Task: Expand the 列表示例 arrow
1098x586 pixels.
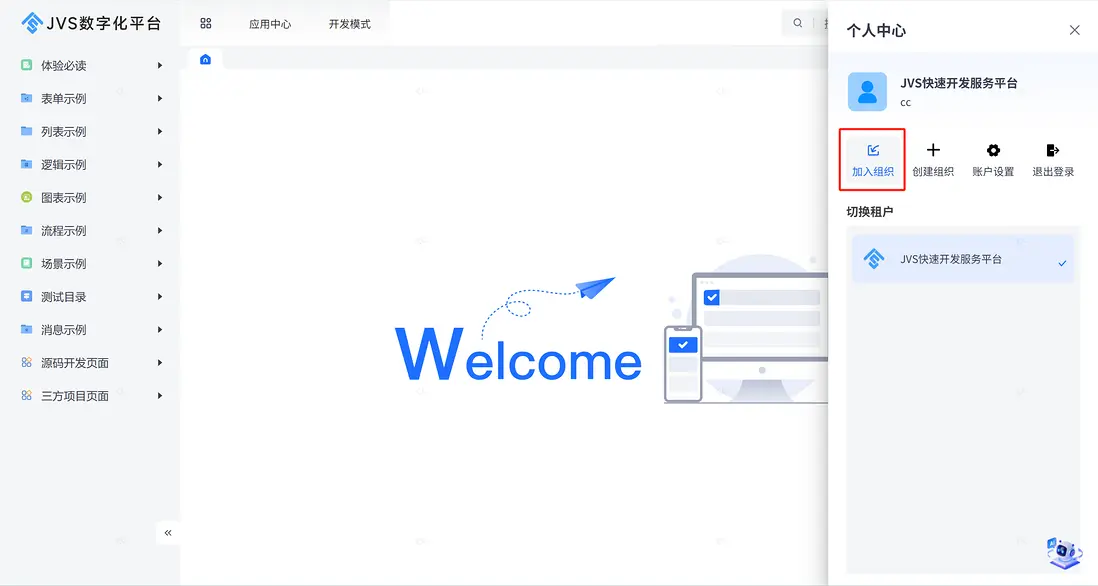Action: pos(160,131)
